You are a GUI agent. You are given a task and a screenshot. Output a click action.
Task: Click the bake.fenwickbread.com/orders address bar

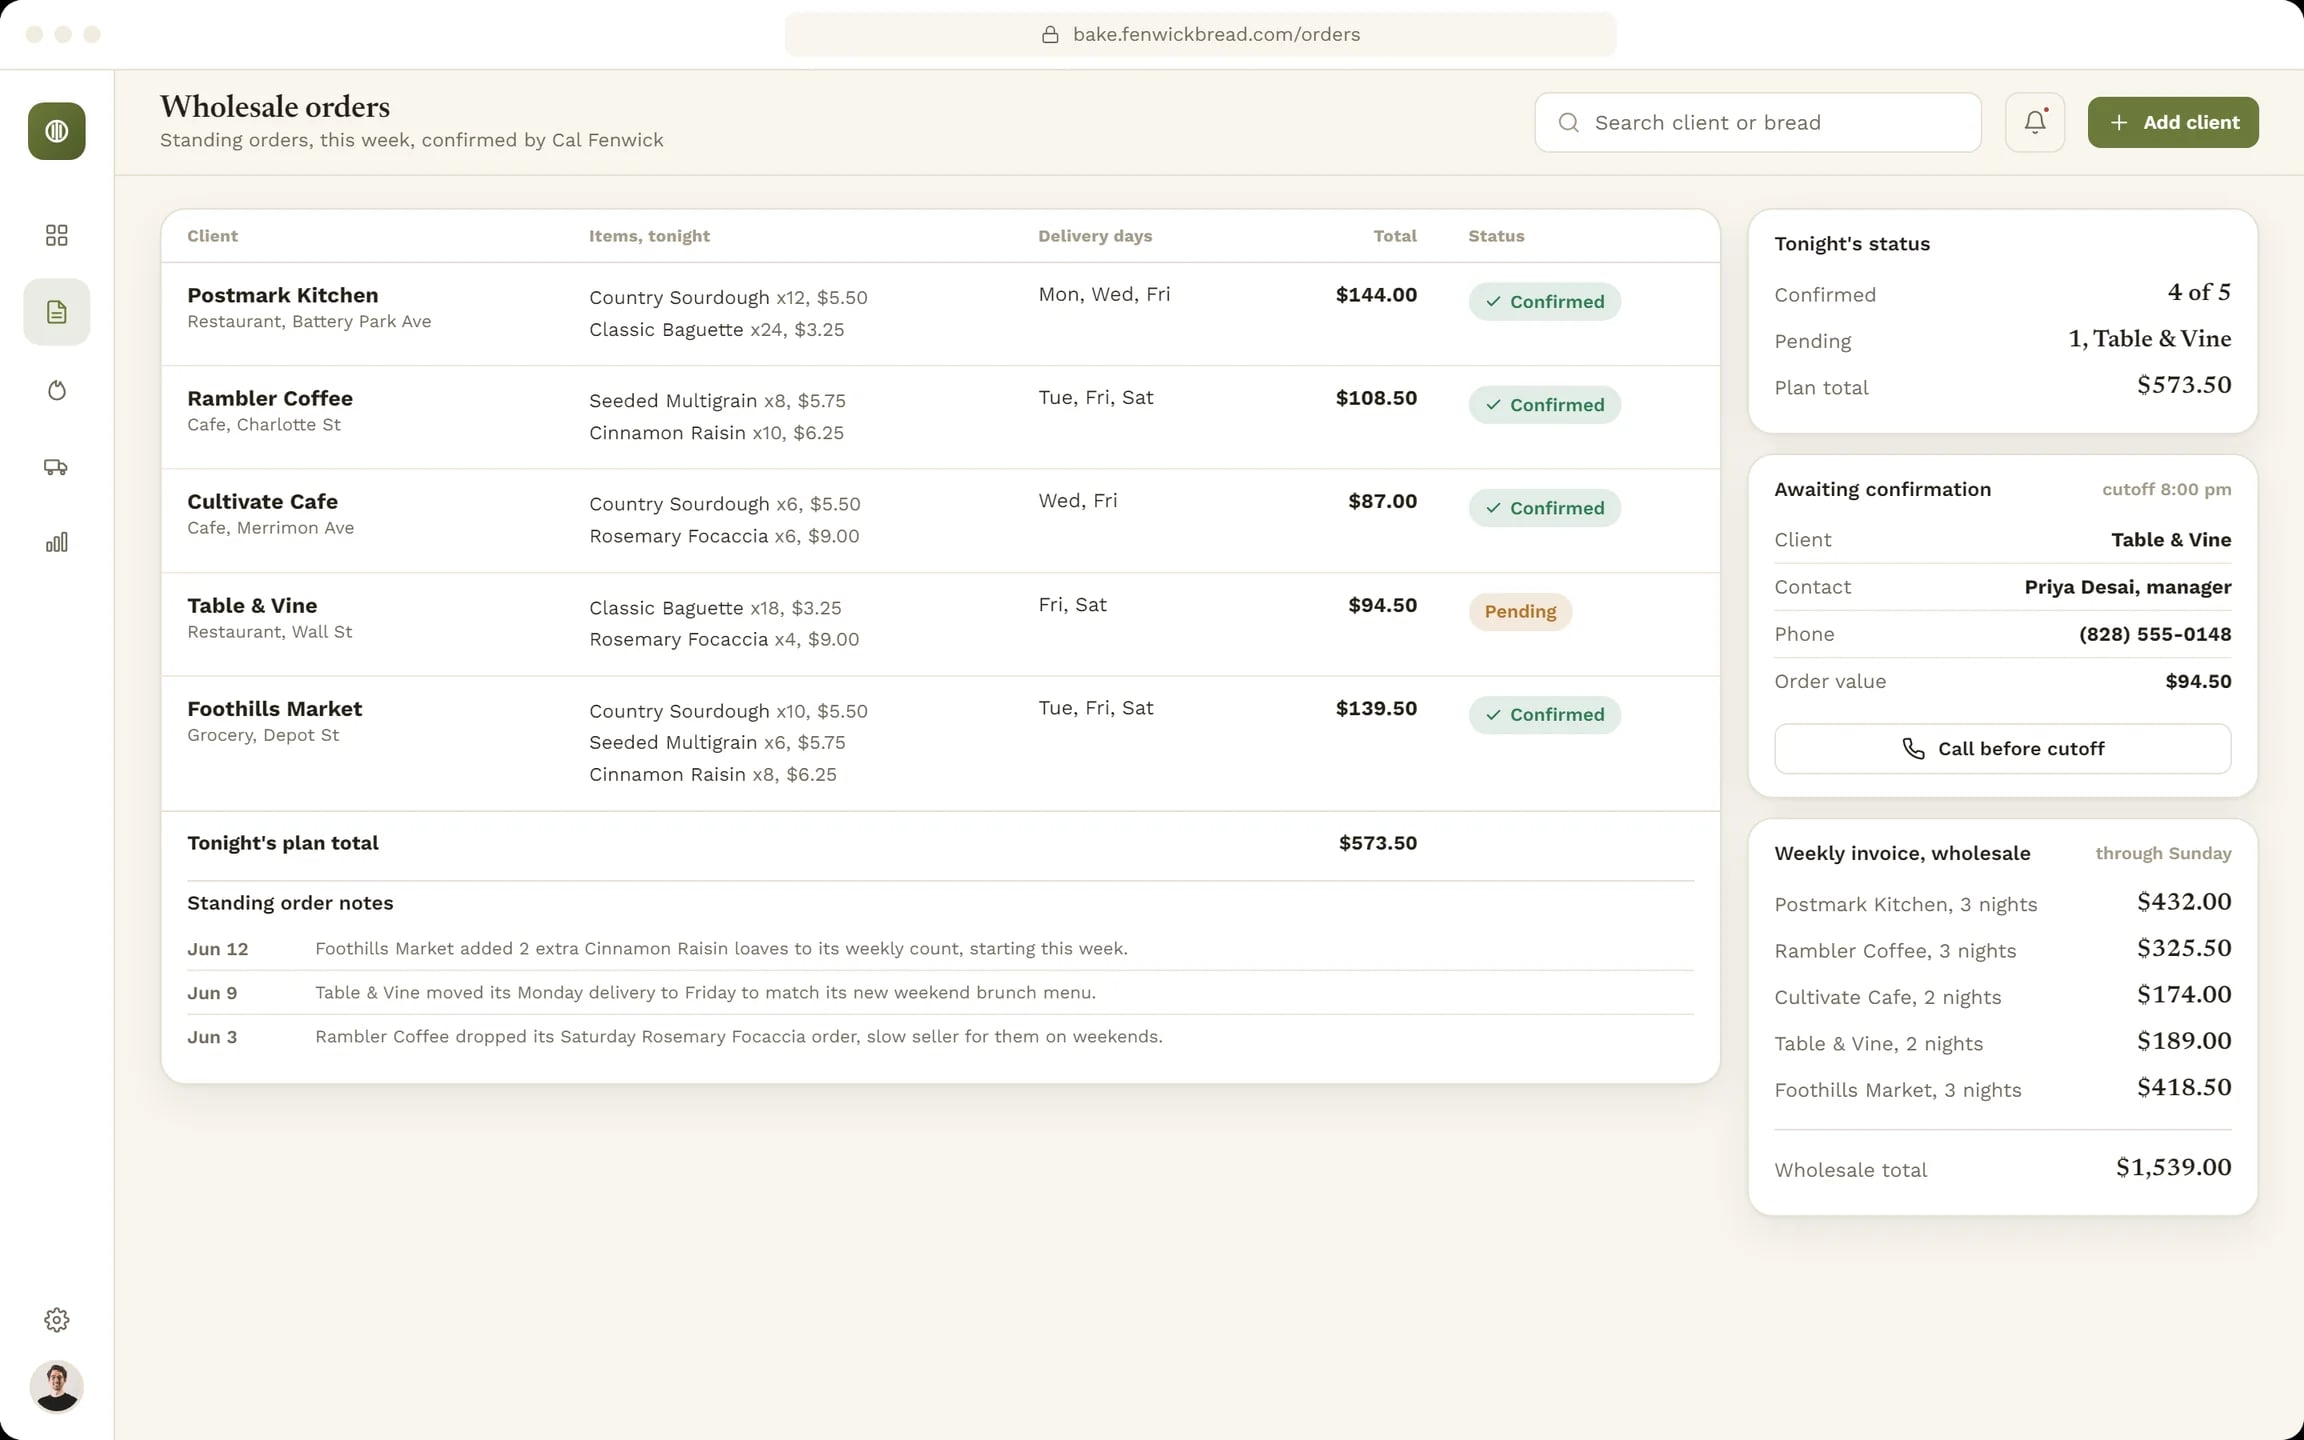[1200, 34]
